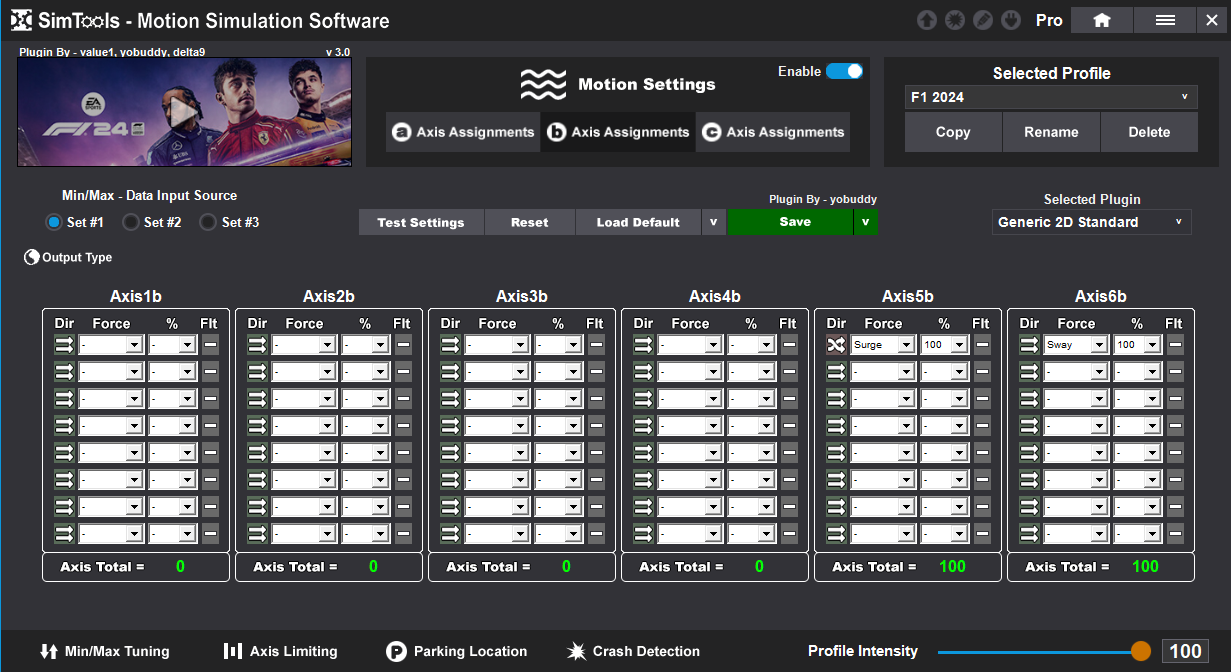This screenshot has height=672, width=1231.
Task: Click filter minus button in last Axis6b row
Action: pos(1175,533)
